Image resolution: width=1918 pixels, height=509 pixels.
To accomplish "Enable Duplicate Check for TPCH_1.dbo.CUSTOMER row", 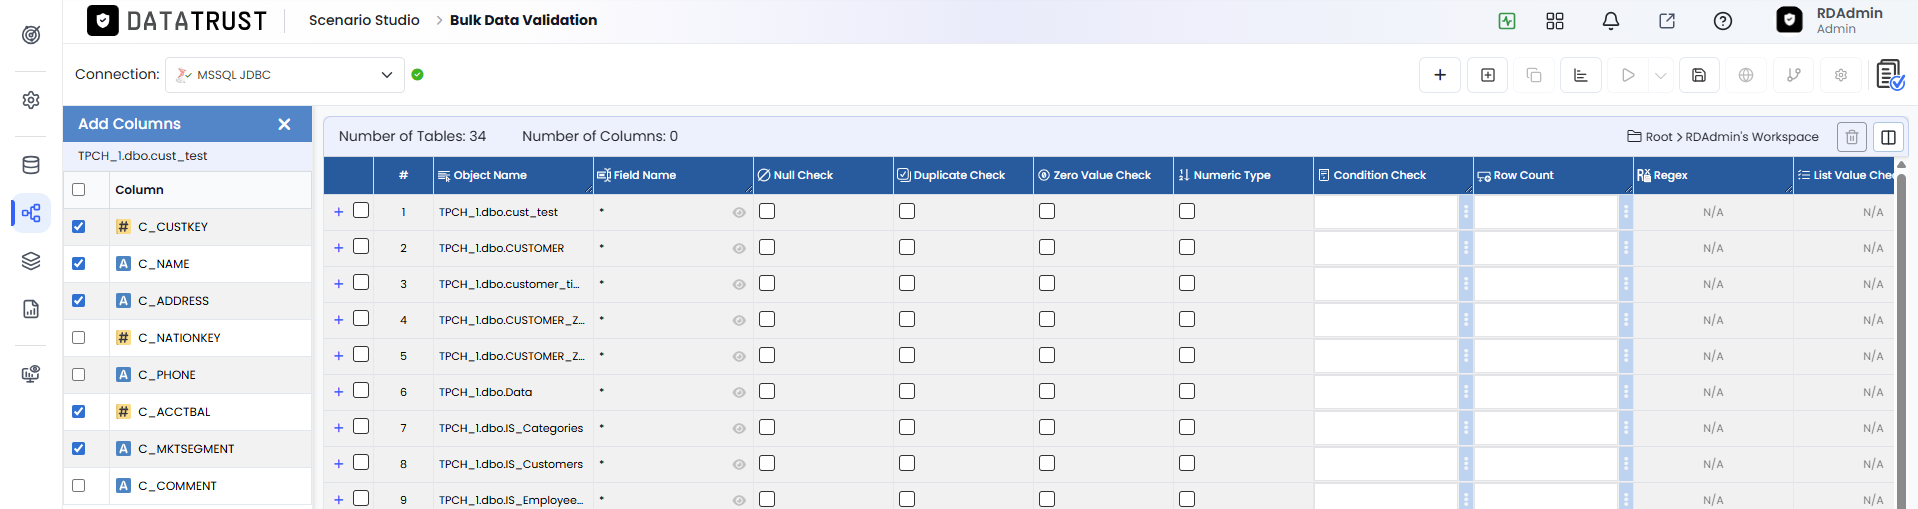I will click(x=907, y=247).
